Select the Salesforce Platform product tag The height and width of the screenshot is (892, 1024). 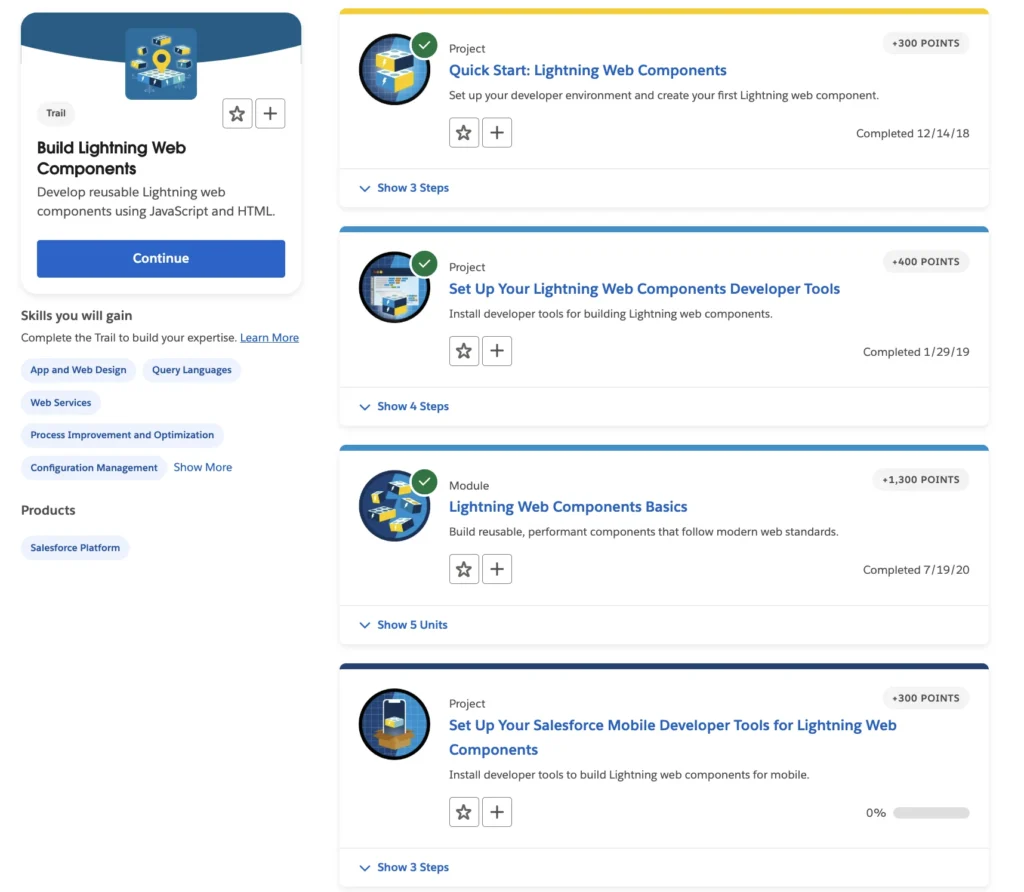point(75,548)
